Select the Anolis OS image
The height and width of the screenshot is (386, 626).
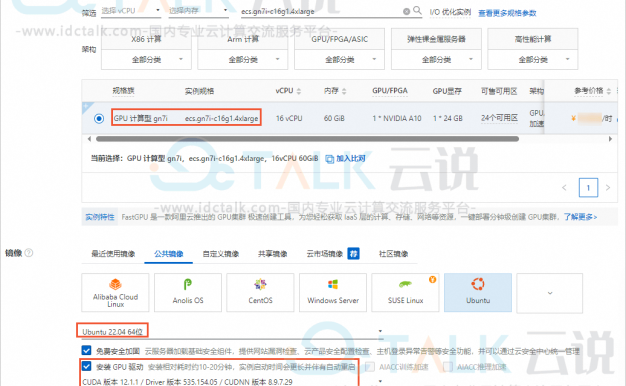tap(188, 293)
